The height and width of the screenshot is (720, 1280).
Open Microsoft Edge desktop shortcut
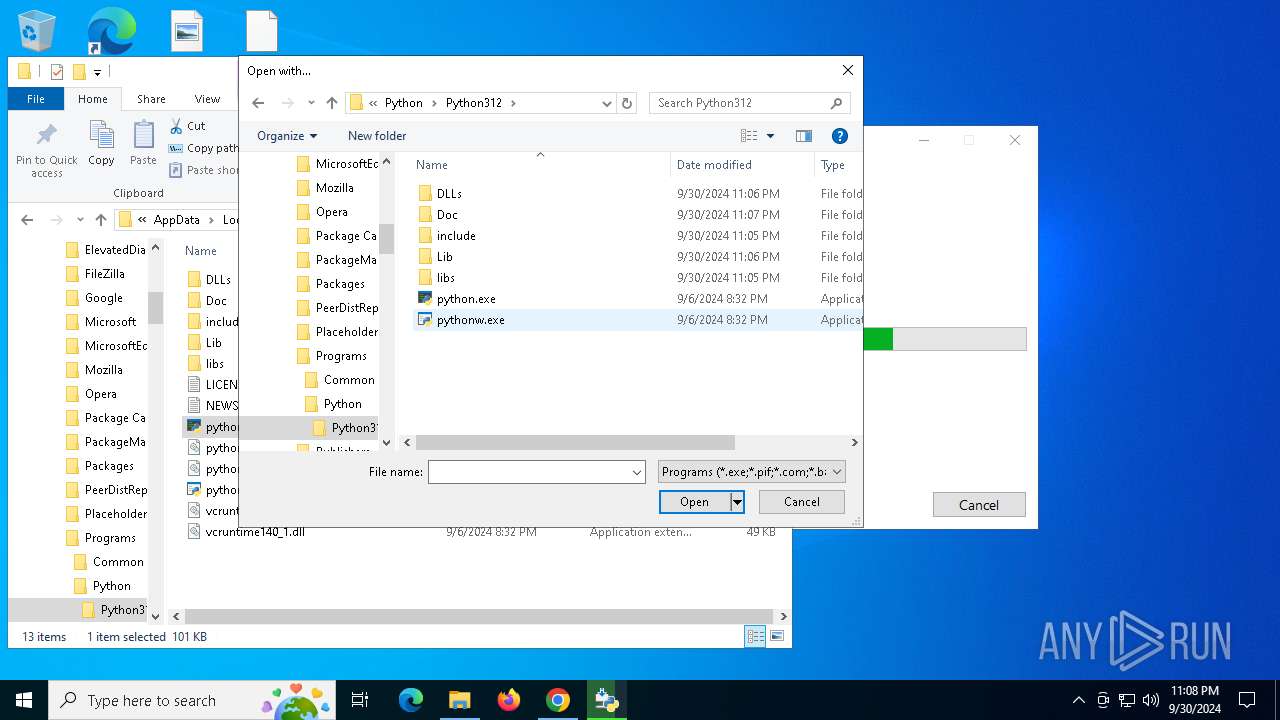pos(111,31)
